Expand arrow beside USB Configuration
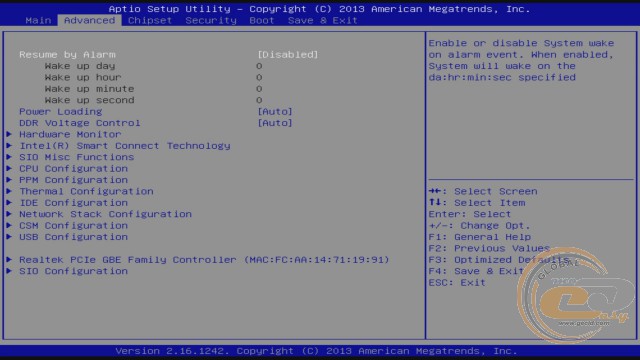Viewport: 640px width, 360px height. 9,237
